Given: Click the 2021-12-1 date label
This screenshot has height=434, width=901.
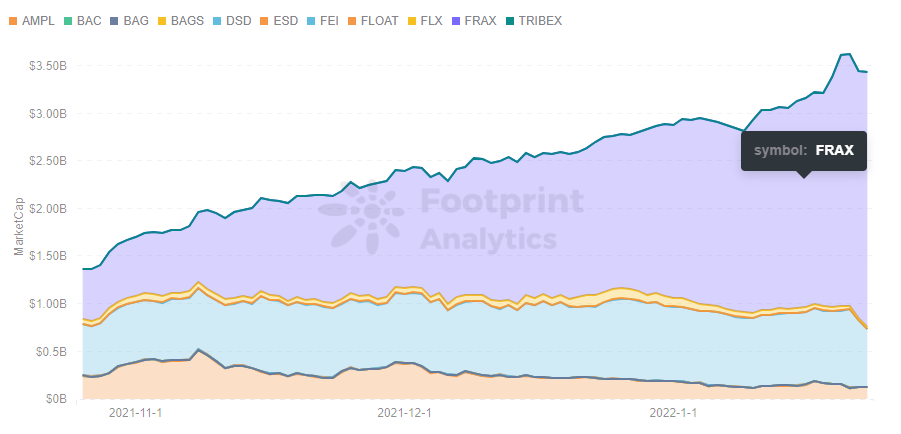Looking at the screenshot, I should pyautogui.click(x=404, y=412).
